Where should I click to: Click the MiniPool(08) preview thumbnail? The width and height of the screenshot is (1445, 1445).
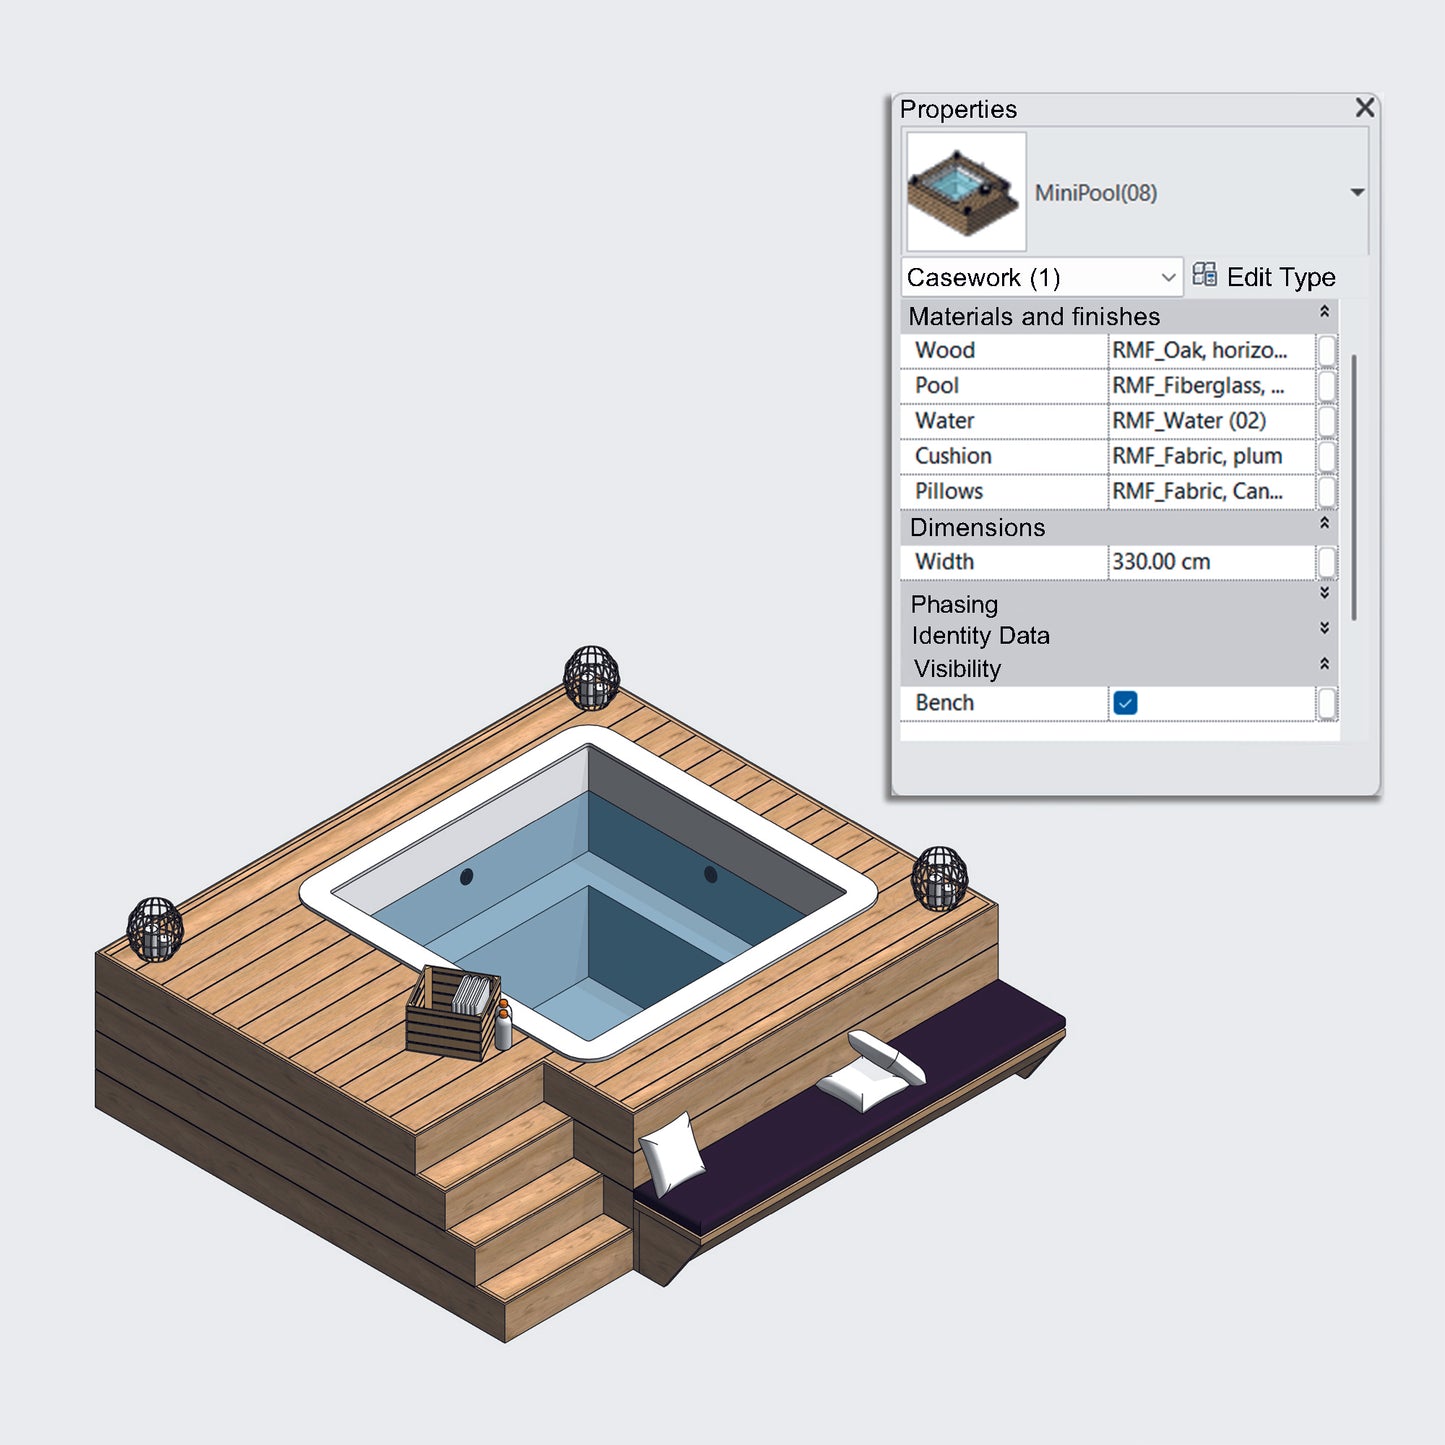964,193
